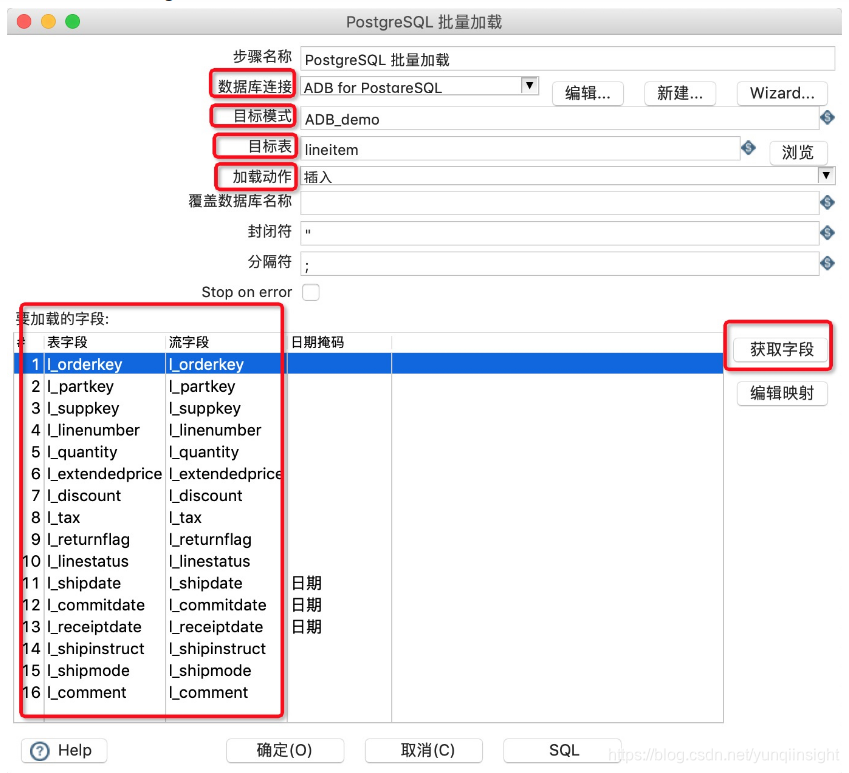The height and width of the screenshot is (773, 849).
Task: Click 日期 date mask for l_receiptdate
Action: pos(306,626)
